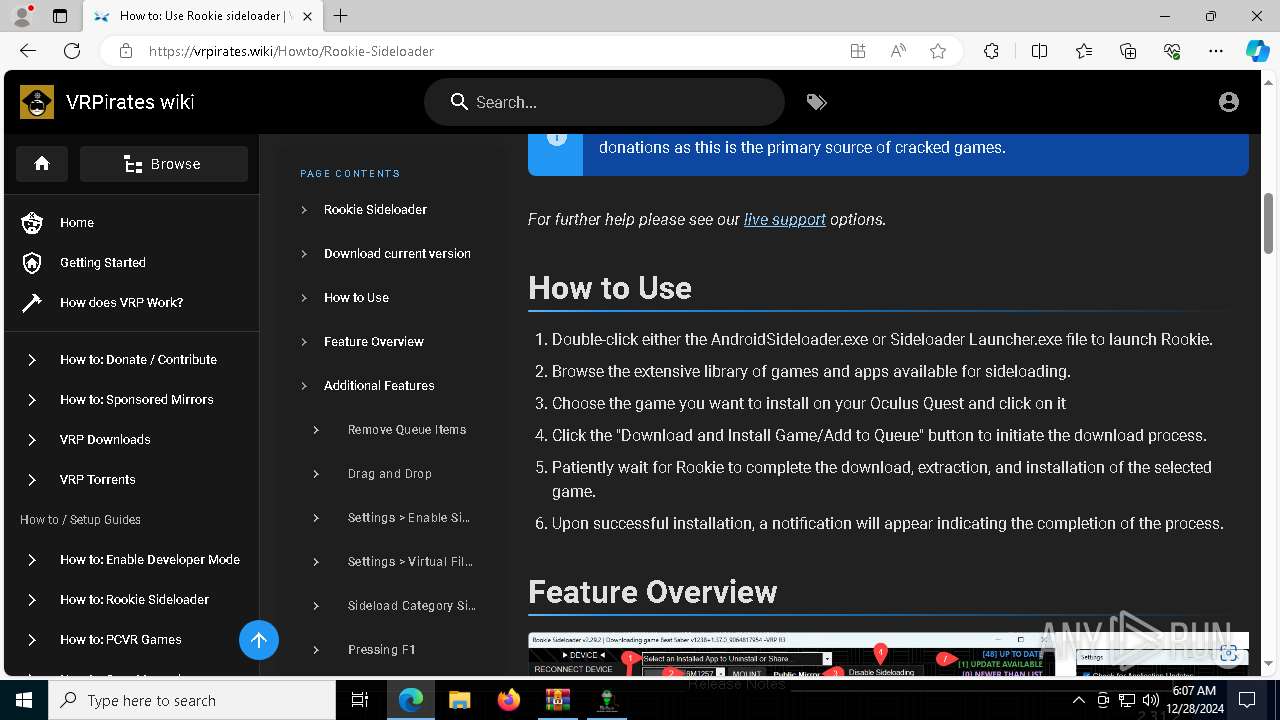The width and height of the screenshot is (1280, 720).
Task: Expand How to: Sponsored Mirrors chevron
Action: [x=32, y=399]
